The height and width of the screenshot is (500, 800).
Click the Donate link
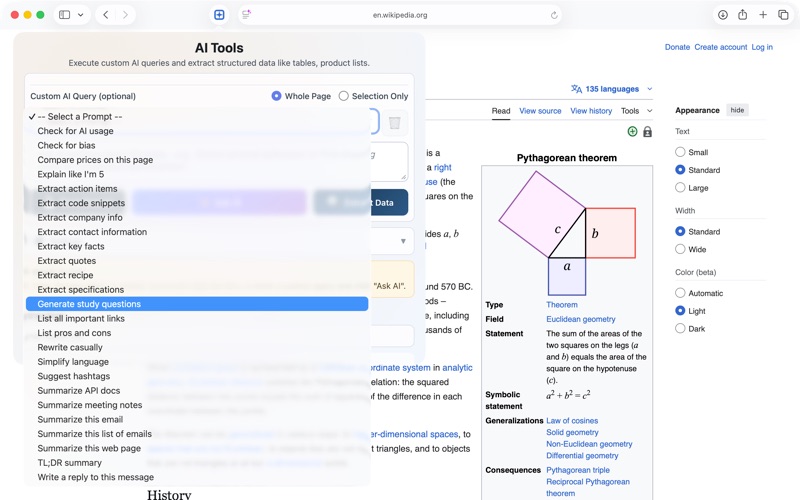tap(677, 47)
